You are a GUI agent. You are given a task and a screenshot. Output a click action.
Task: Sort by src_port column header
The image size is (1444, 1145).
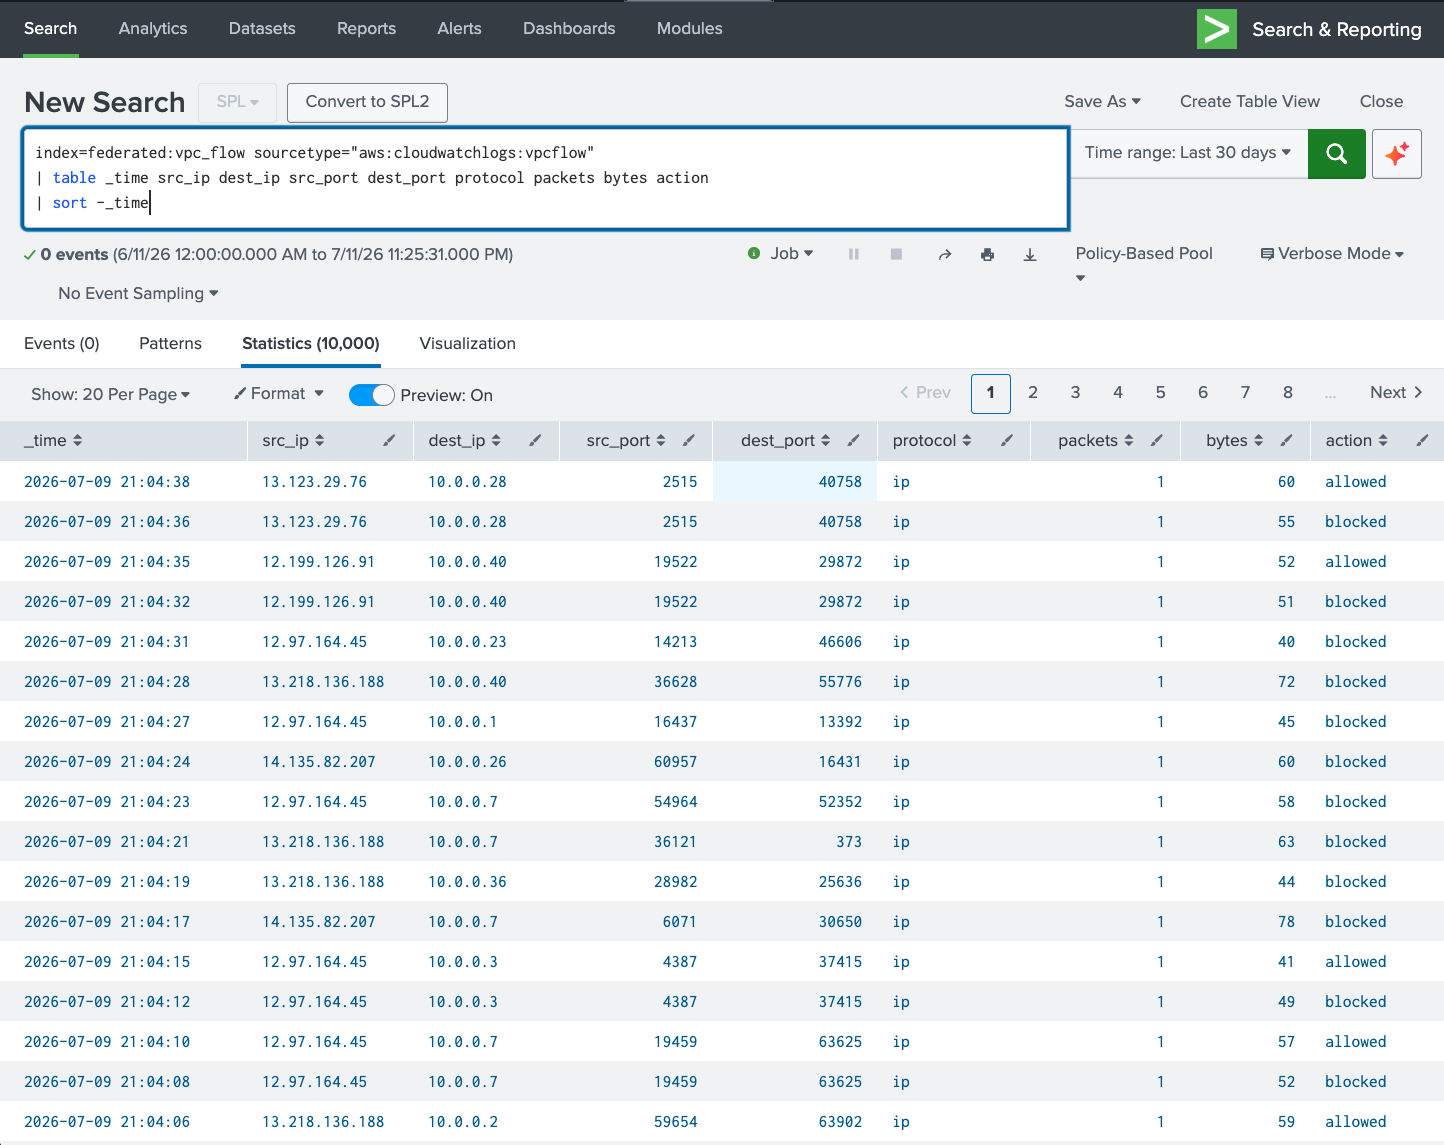(x=626, y=440)
